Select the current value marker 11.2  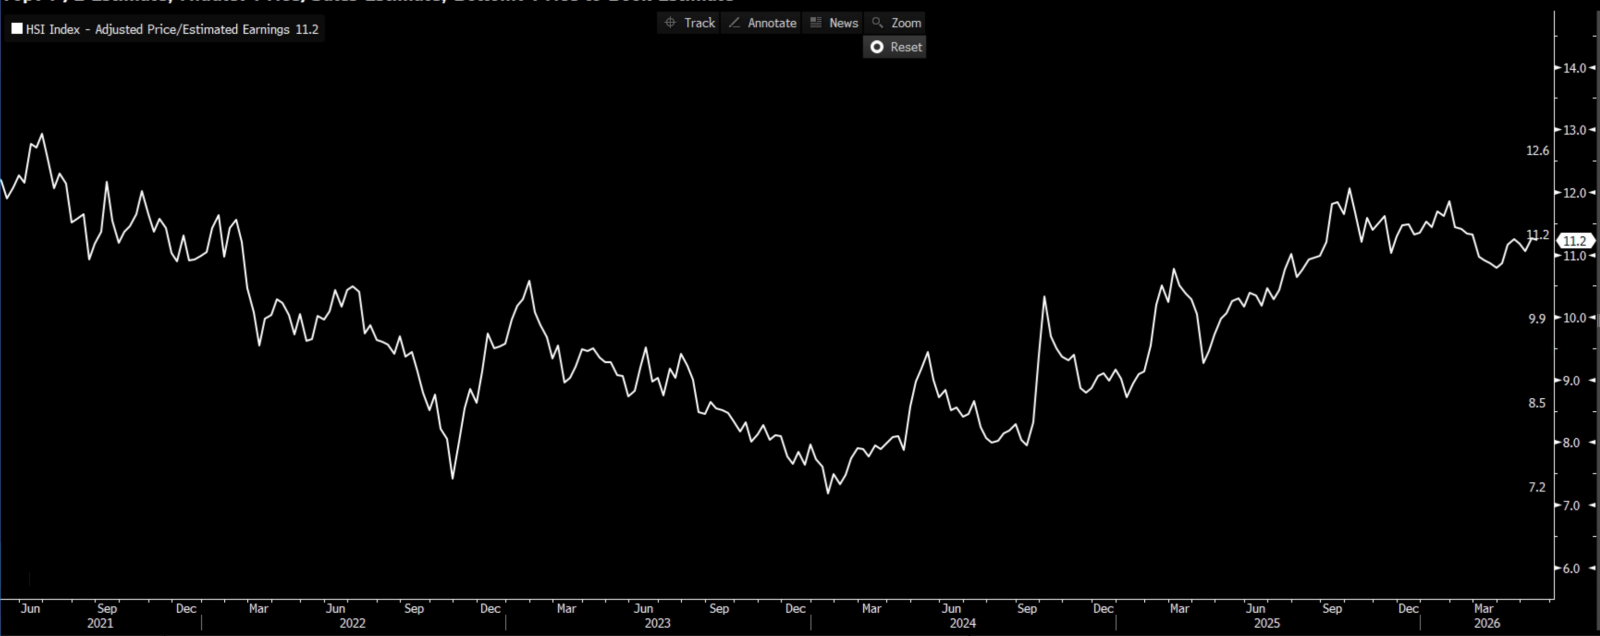[x=1576, y=241]
